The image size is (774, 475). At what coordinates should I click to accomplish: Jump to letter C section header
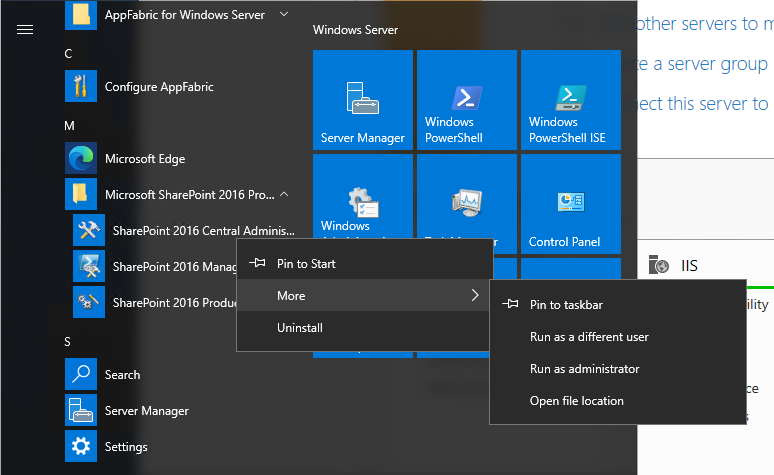pyautogui.click(x=68, y=53)
